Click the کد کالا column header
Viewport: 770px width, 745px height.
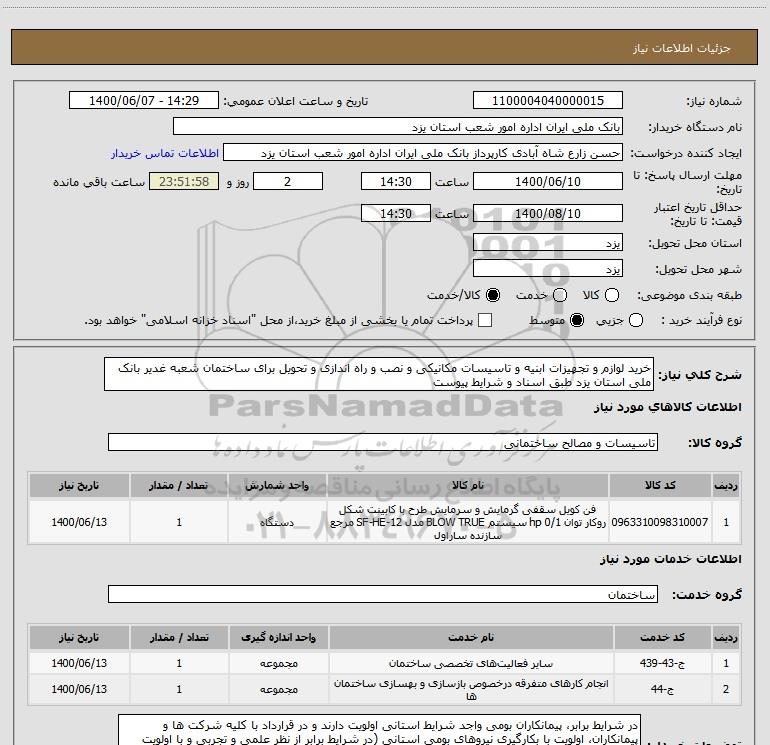(660, 485)
